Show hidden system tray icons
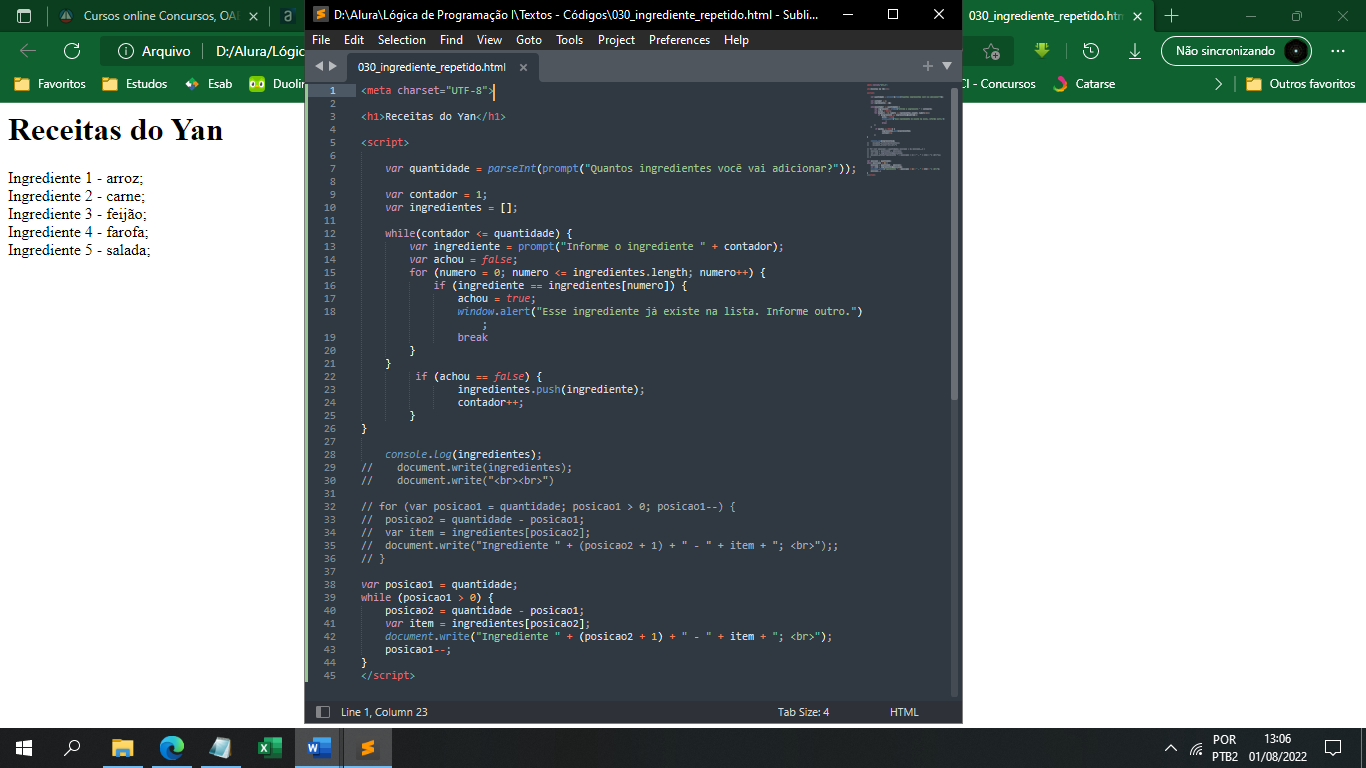 click(1171, 748)
